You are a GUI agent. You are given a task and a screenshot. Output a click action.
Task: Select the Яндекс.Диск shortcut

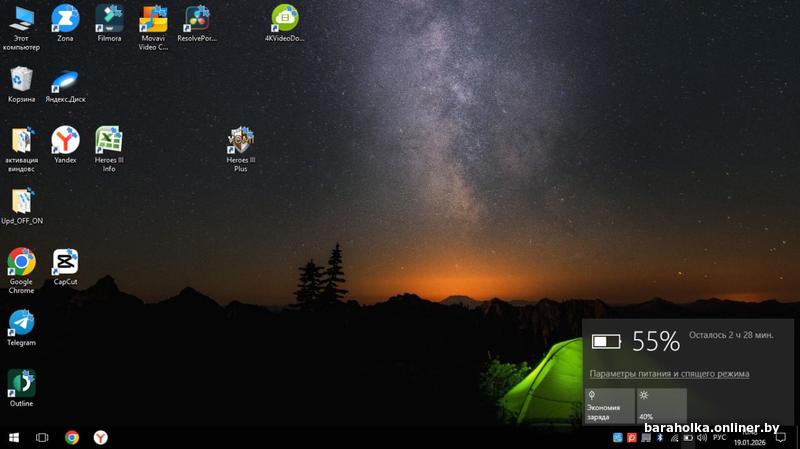(65, 84)
